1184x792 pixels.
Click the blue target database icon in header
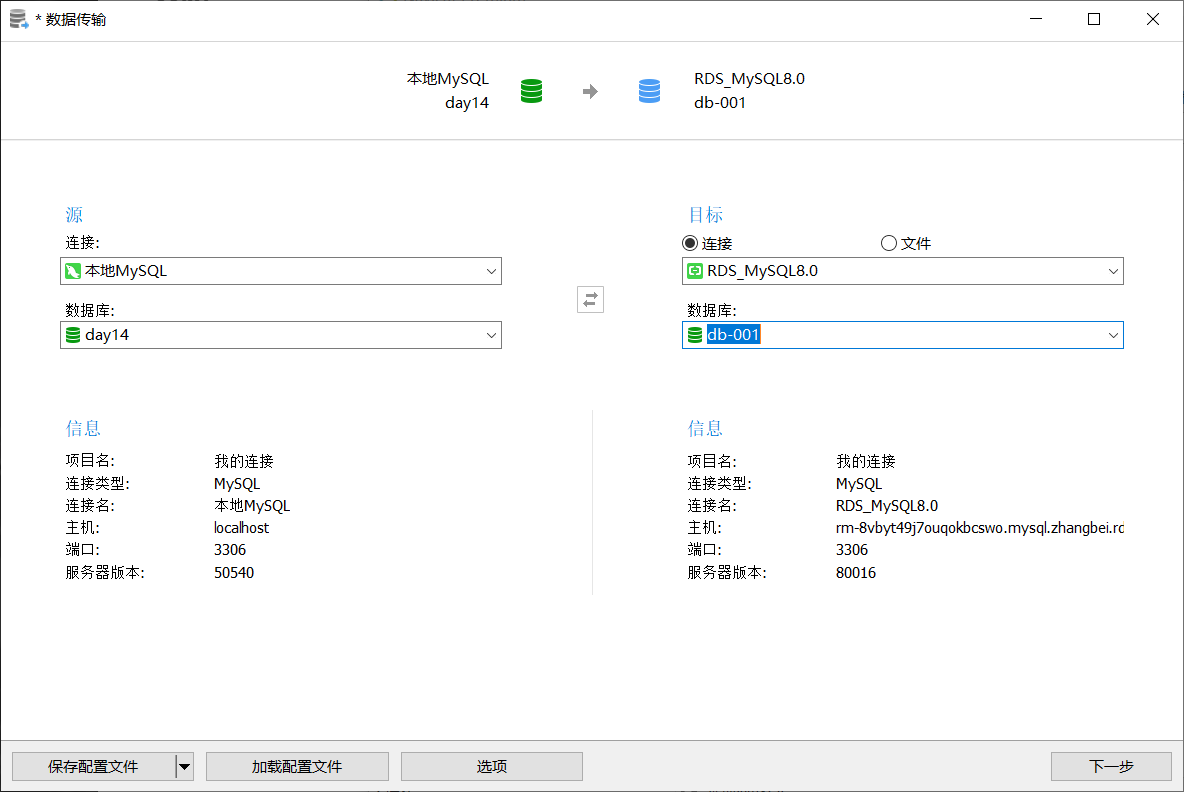649,91
